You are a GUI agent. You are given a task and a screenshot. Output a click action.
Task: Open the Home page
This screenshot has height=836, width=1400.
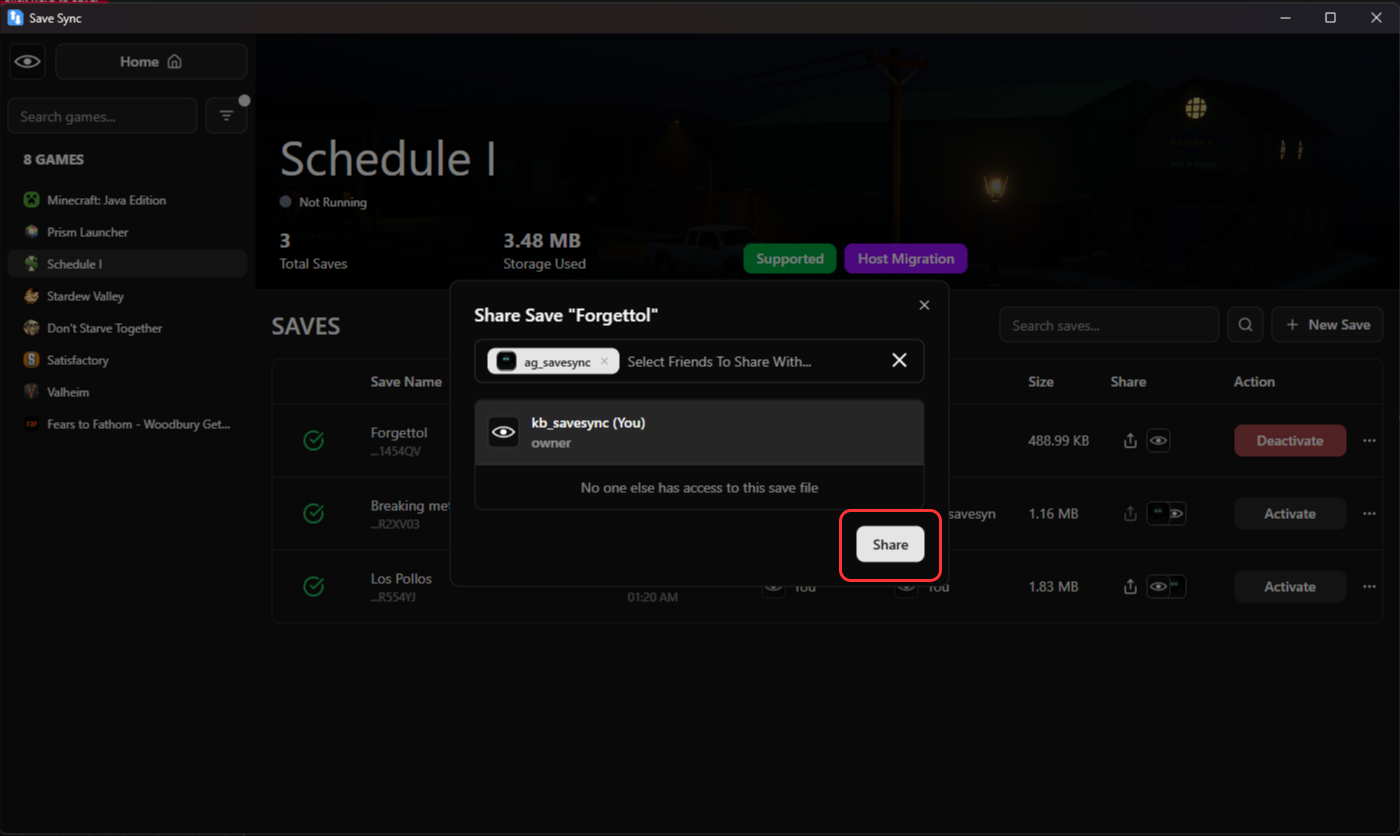coord(151,62)
